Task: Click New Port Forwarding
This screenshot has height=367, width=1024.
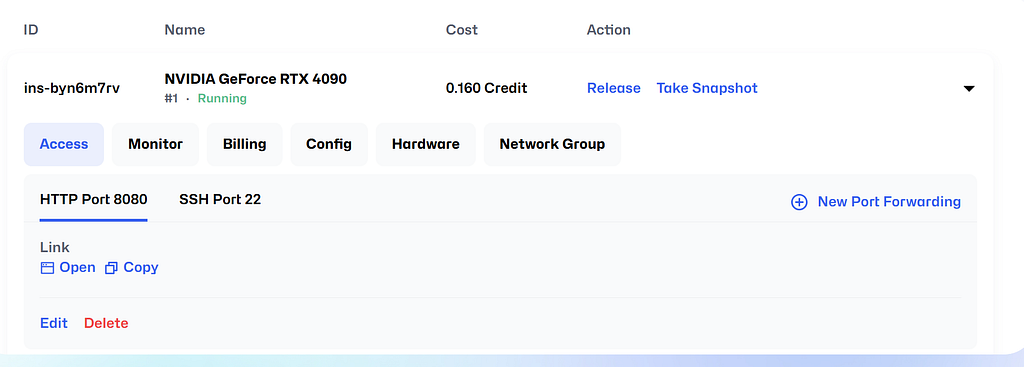Action: click(889, 202)
